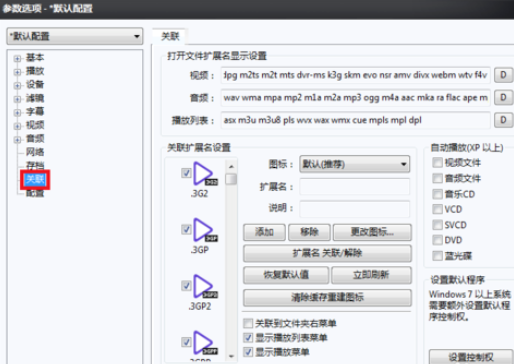Expand the 滤镜 tree node
514x364 pixels.
point(17,99)
